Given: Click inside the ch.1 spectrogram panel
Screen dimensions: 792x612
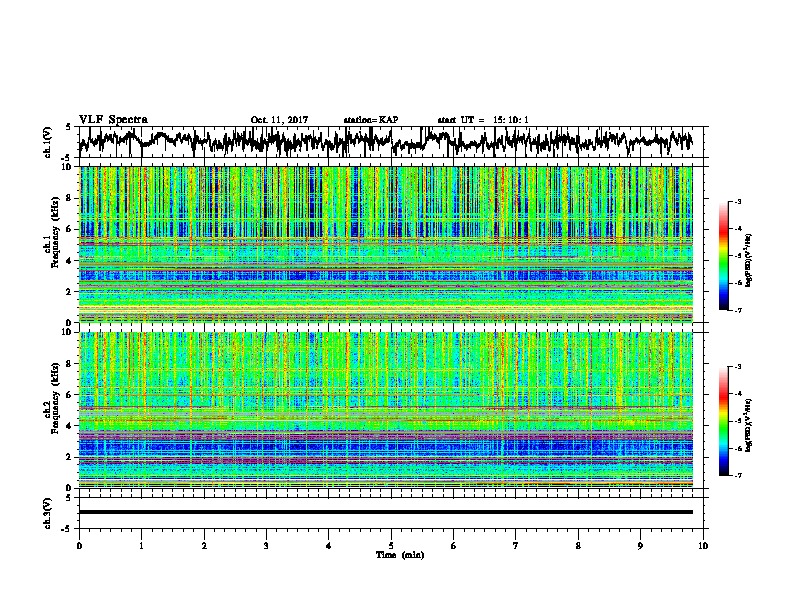Looking at the screenshot, I should tap(385, 244).
